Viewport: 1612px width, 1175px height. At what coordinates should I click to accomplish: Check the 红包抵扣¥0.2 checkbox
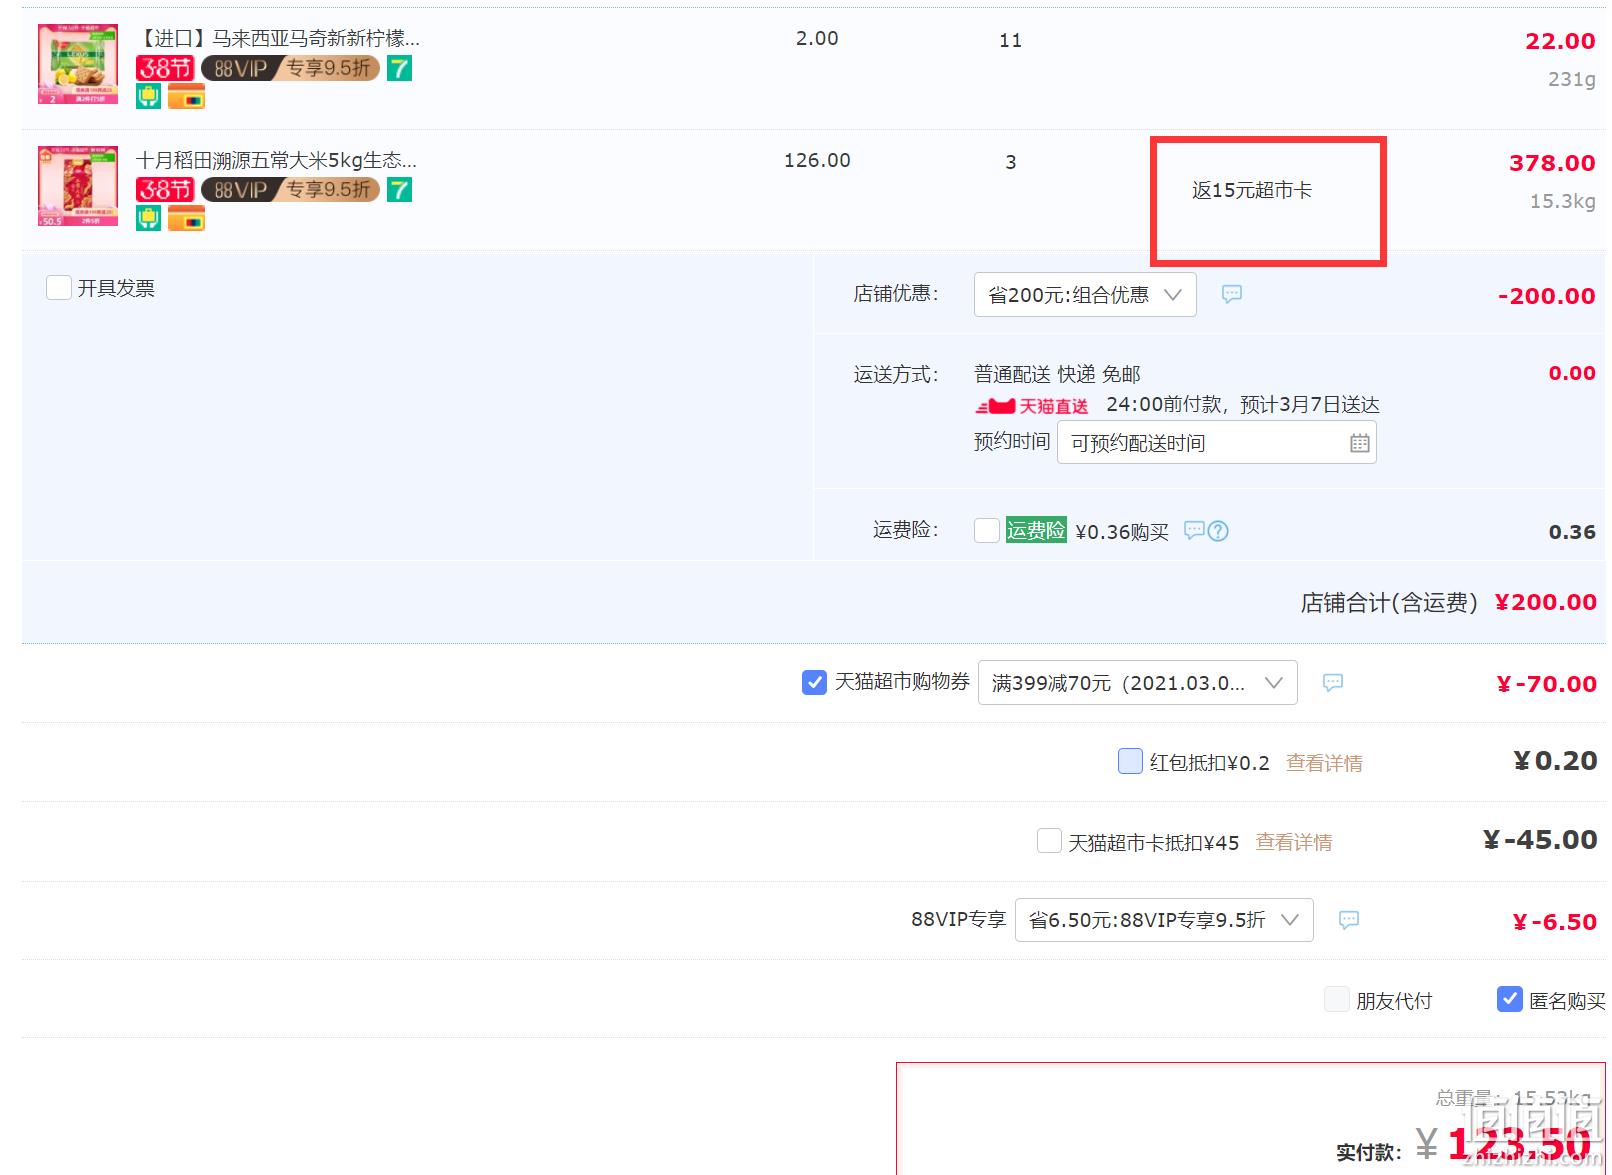1130,761
